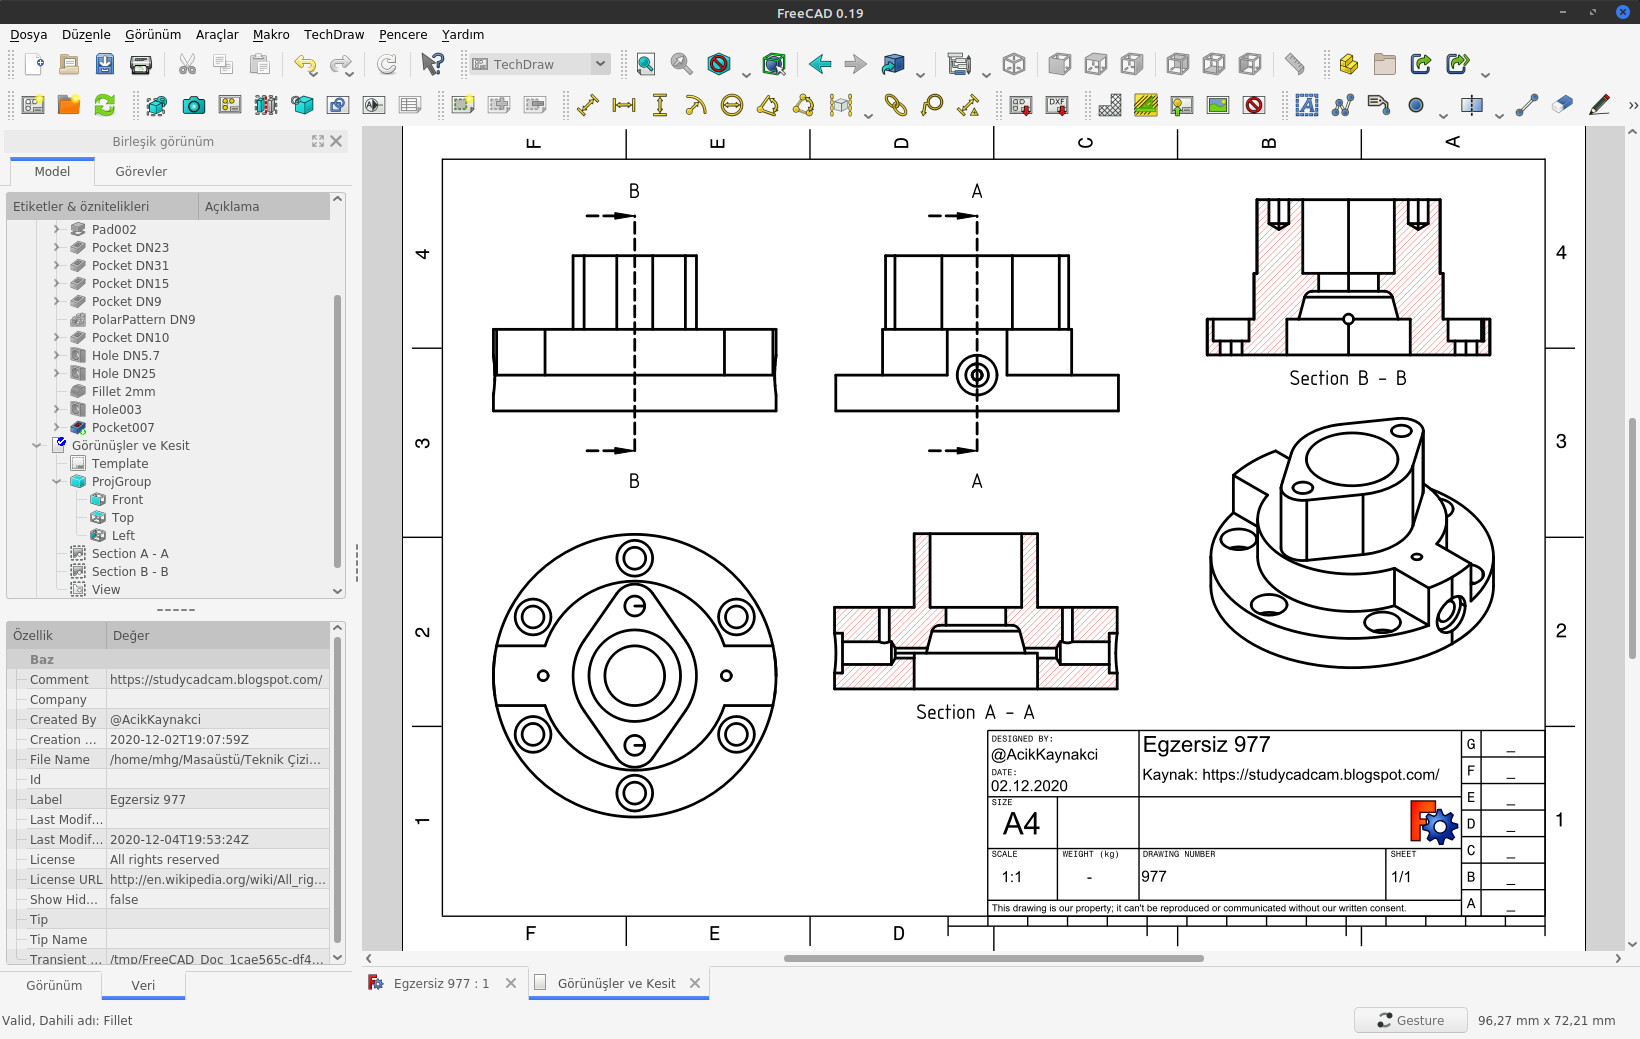Open the Makro menu

pyautogui.click(x=270, y=34)
